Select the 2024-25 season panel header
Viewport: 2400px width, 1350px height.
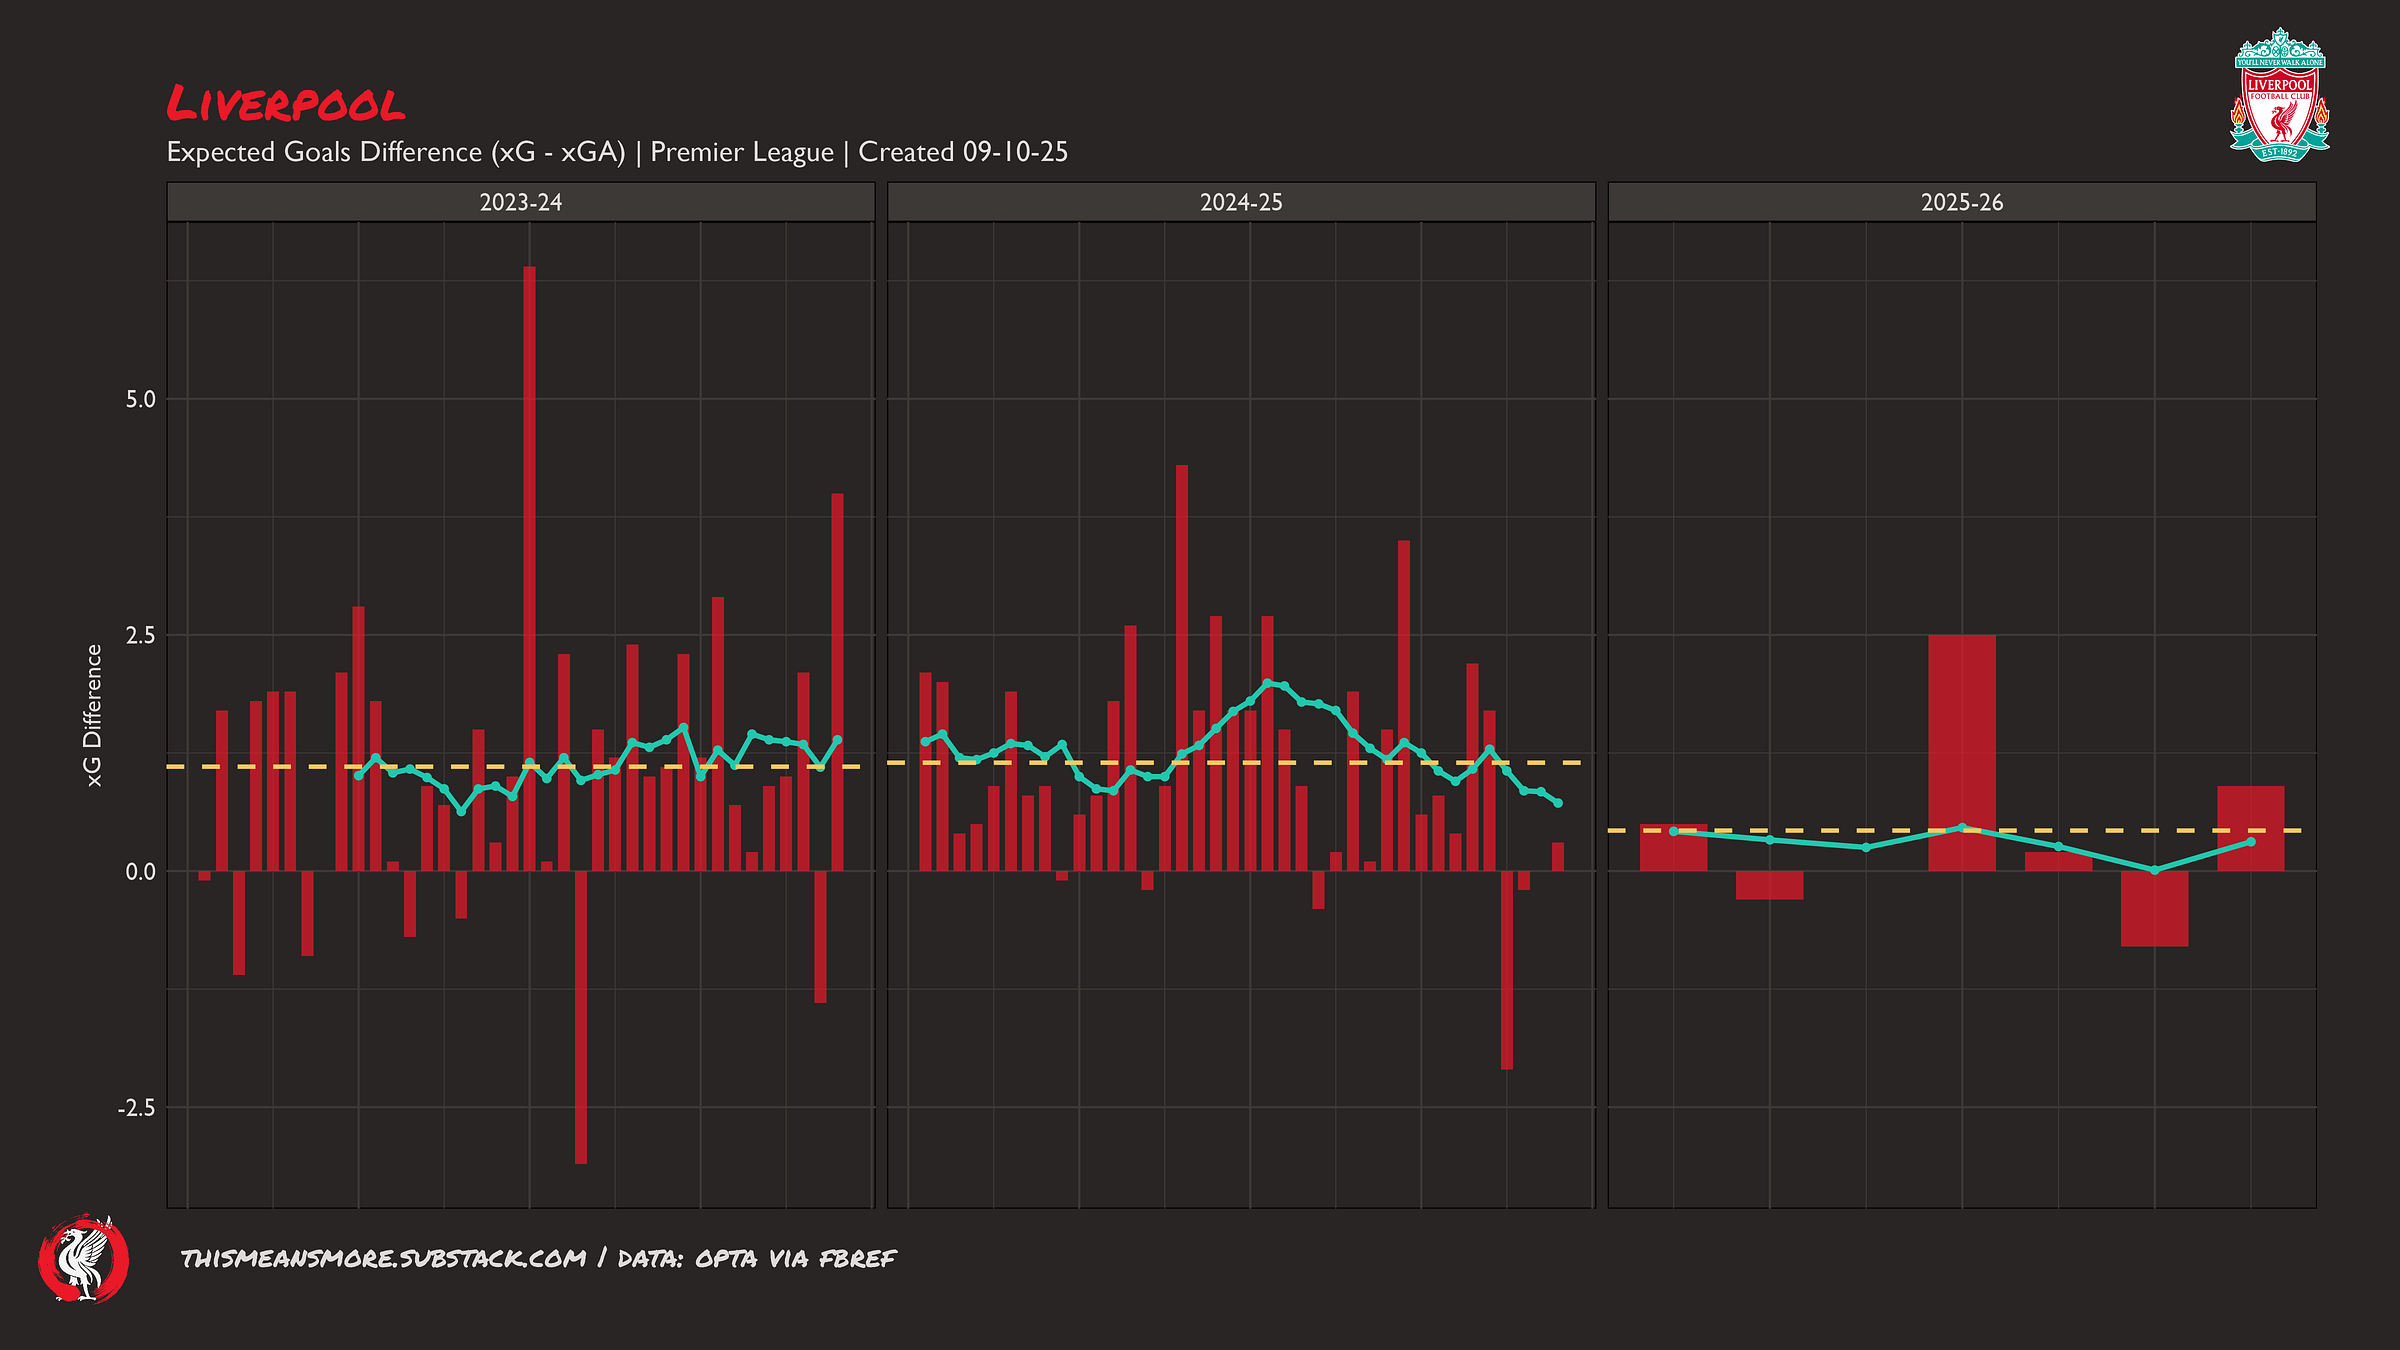click(x=1240, y=202)
